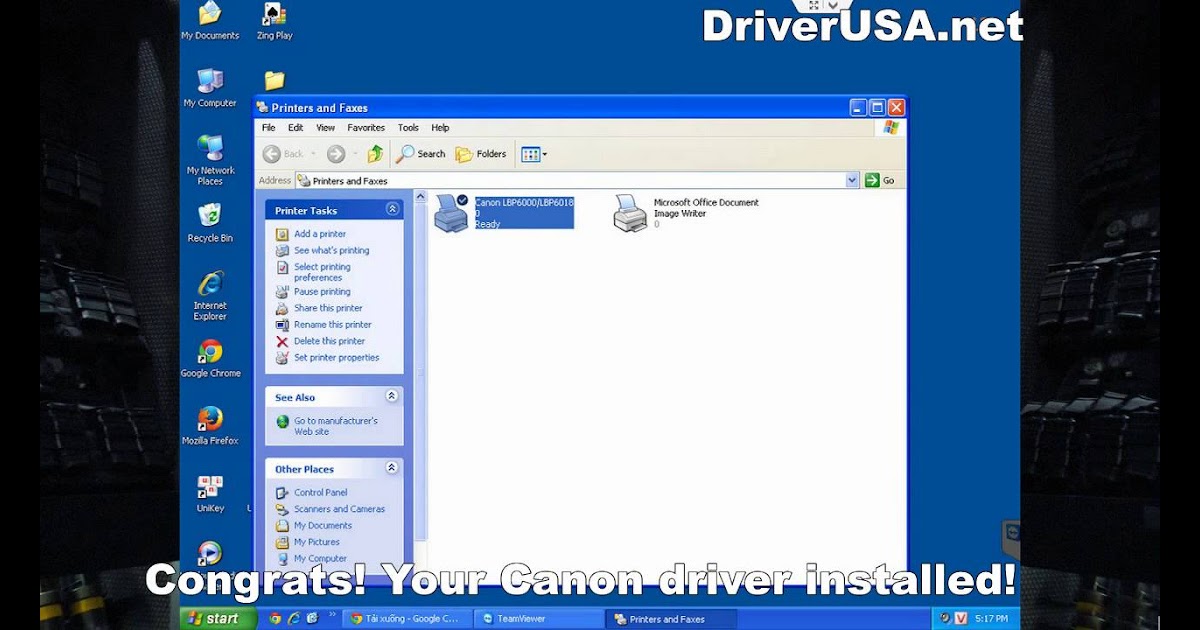
Task: Click Chrome quick launch icon
Action: pyautogui.click(x=275, y=619)
